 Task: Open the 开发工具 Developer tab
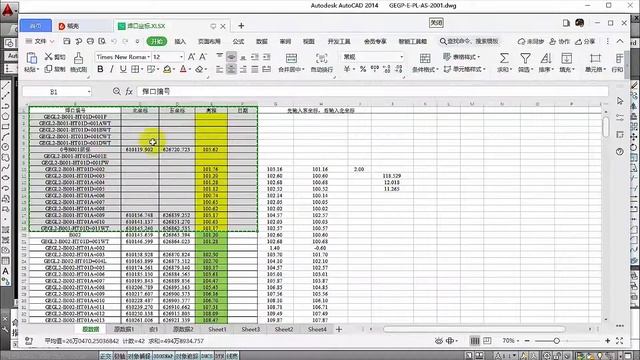339,41
